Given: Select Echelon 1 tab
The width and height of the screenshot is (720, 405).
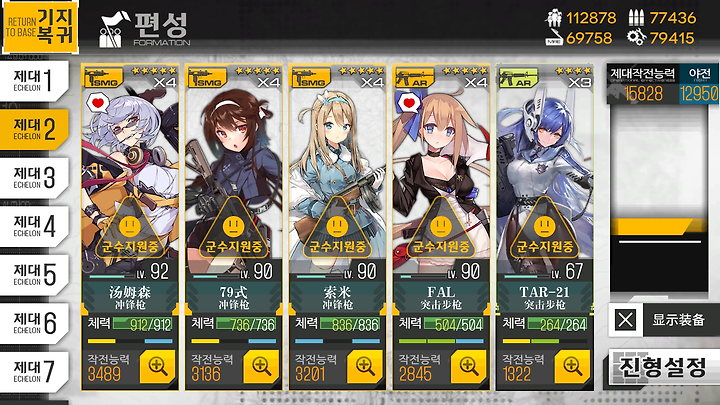Looking at the screenshot, I should tap(34, 81).
